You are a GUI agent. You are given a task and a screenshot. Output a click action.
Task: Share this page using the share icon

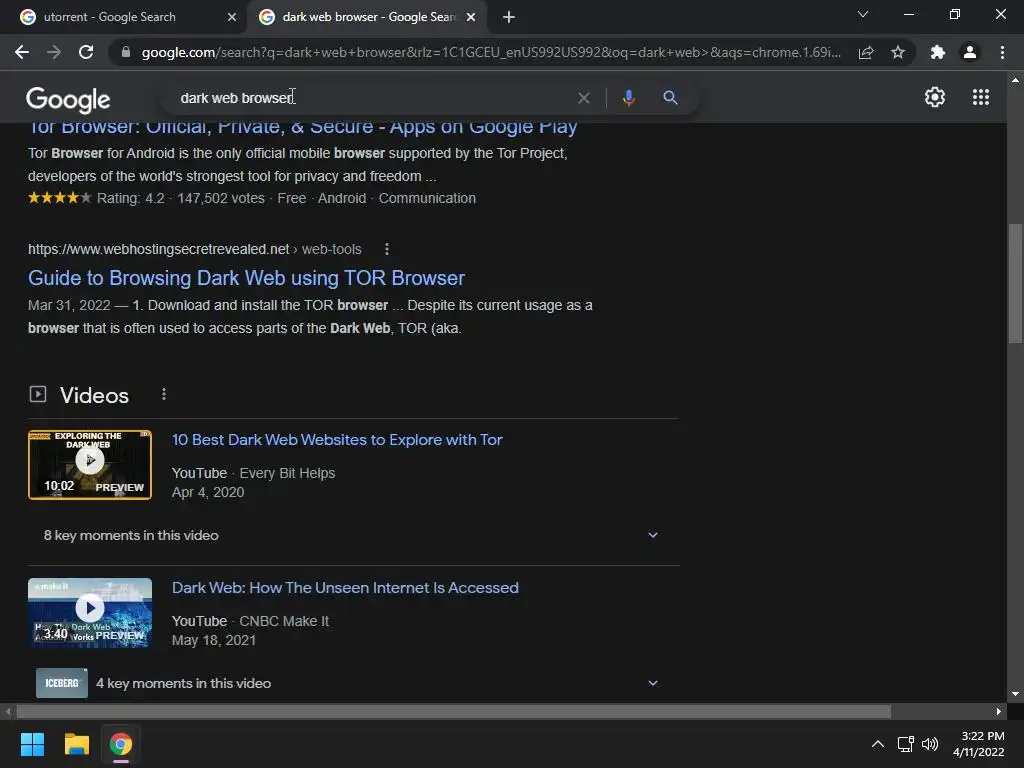(x=866, y=52)
